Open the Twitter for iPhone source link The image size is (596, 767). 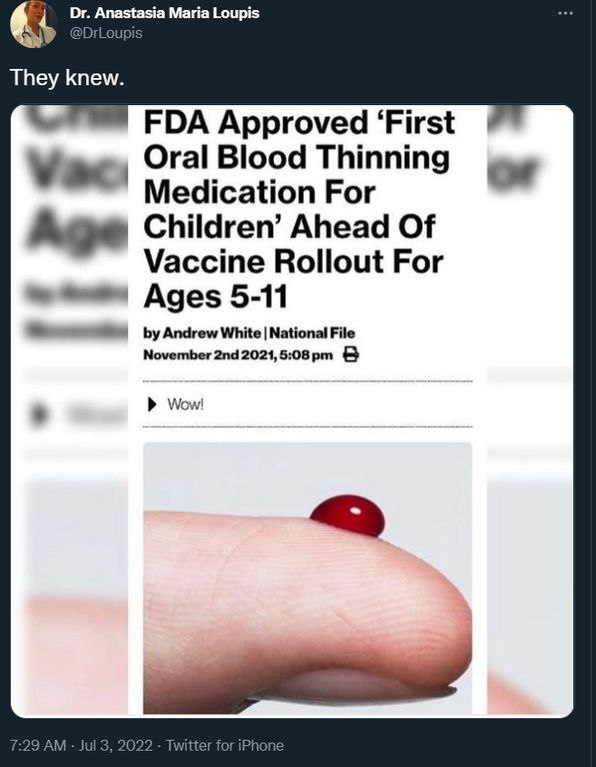[x=225, y=745]
